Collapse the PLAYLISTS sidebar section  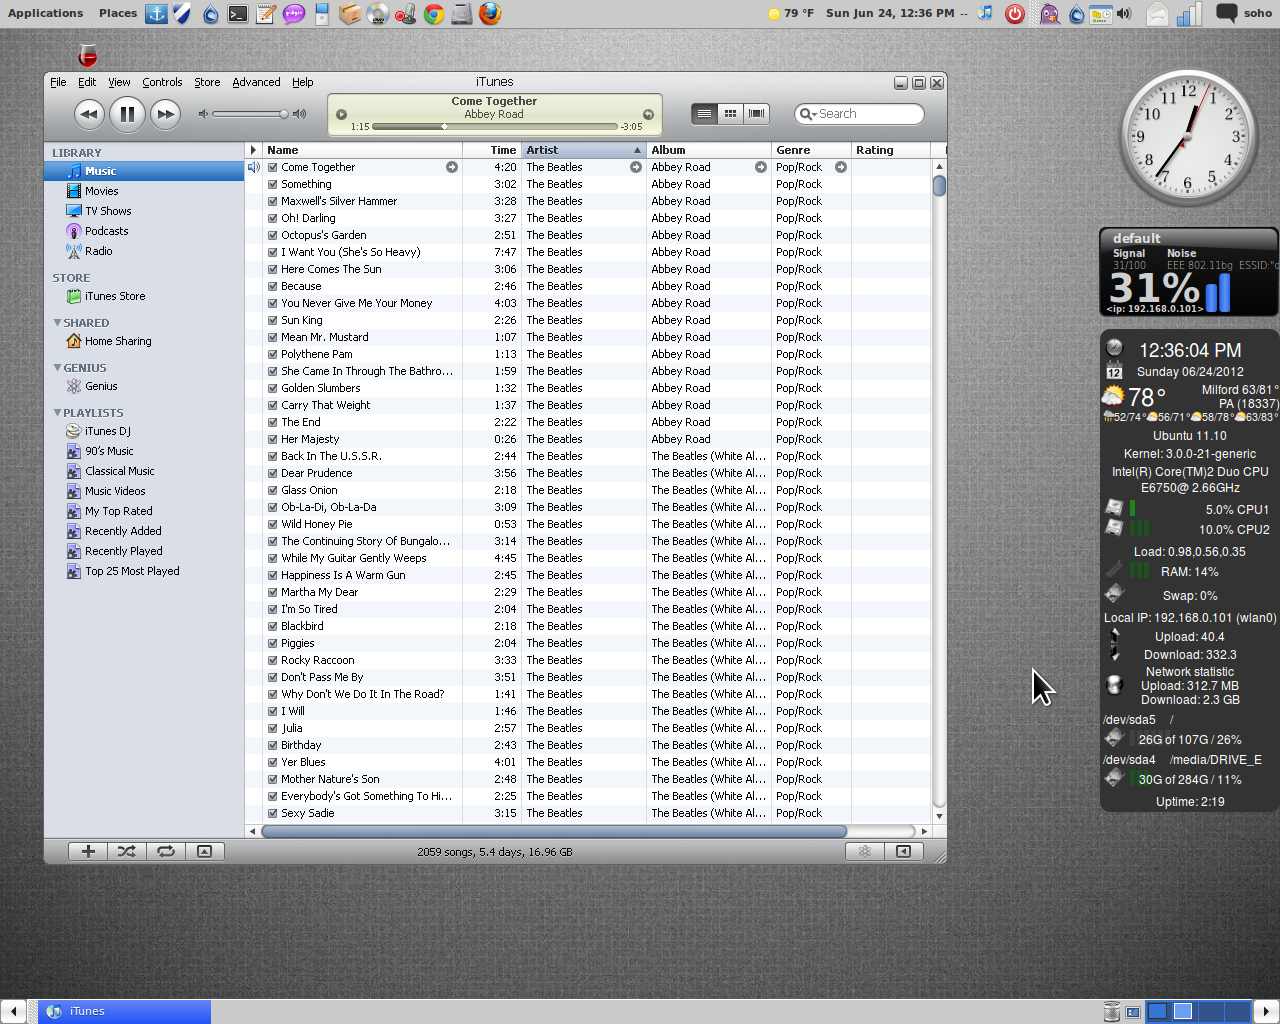click(x=57, y=412)
